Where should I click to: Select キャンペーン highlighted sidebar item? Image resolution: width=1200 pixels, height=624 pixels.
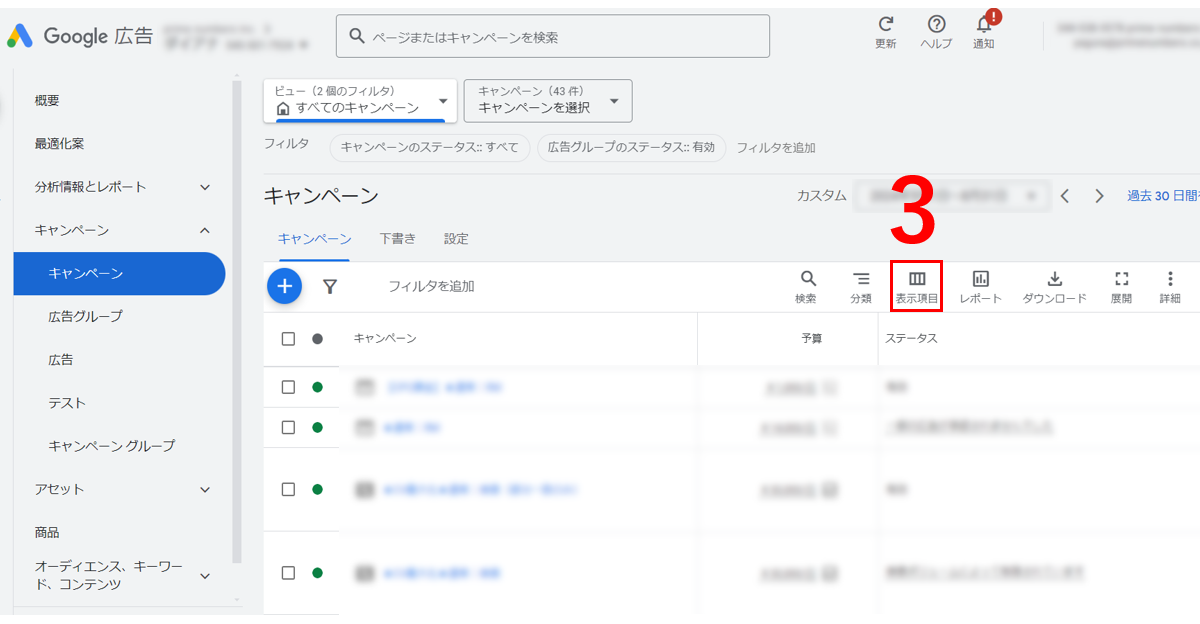(120, 273)
